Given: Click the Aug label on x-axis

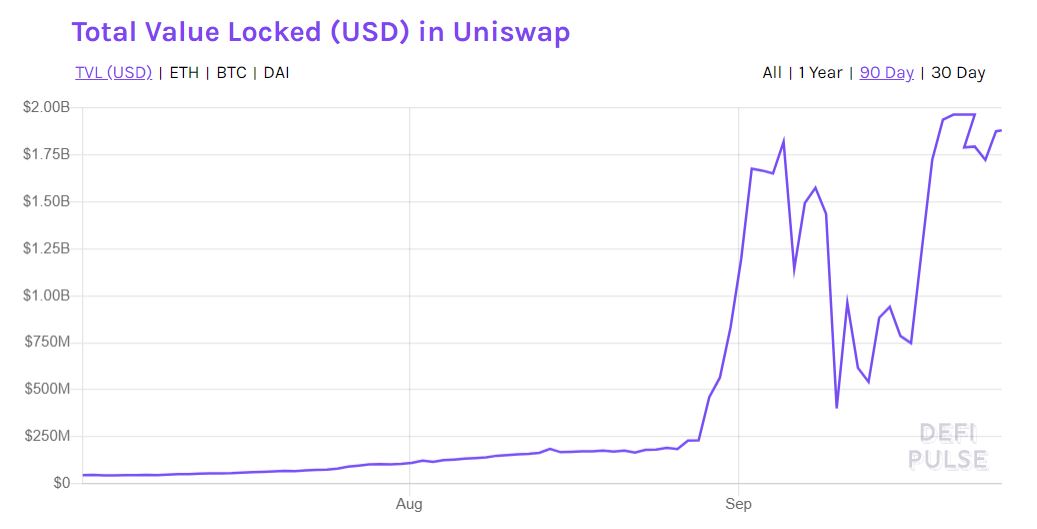Looking at the screenshot, I should pos(410,504).
